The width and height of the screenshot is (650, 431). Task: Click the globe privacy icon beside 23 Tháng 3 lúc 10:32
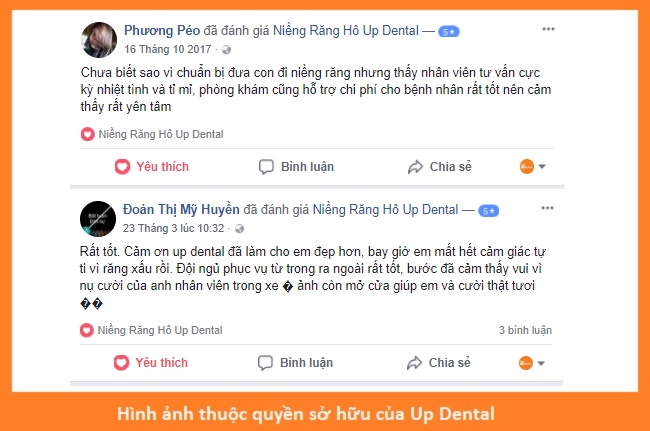(x=239, y=229)
